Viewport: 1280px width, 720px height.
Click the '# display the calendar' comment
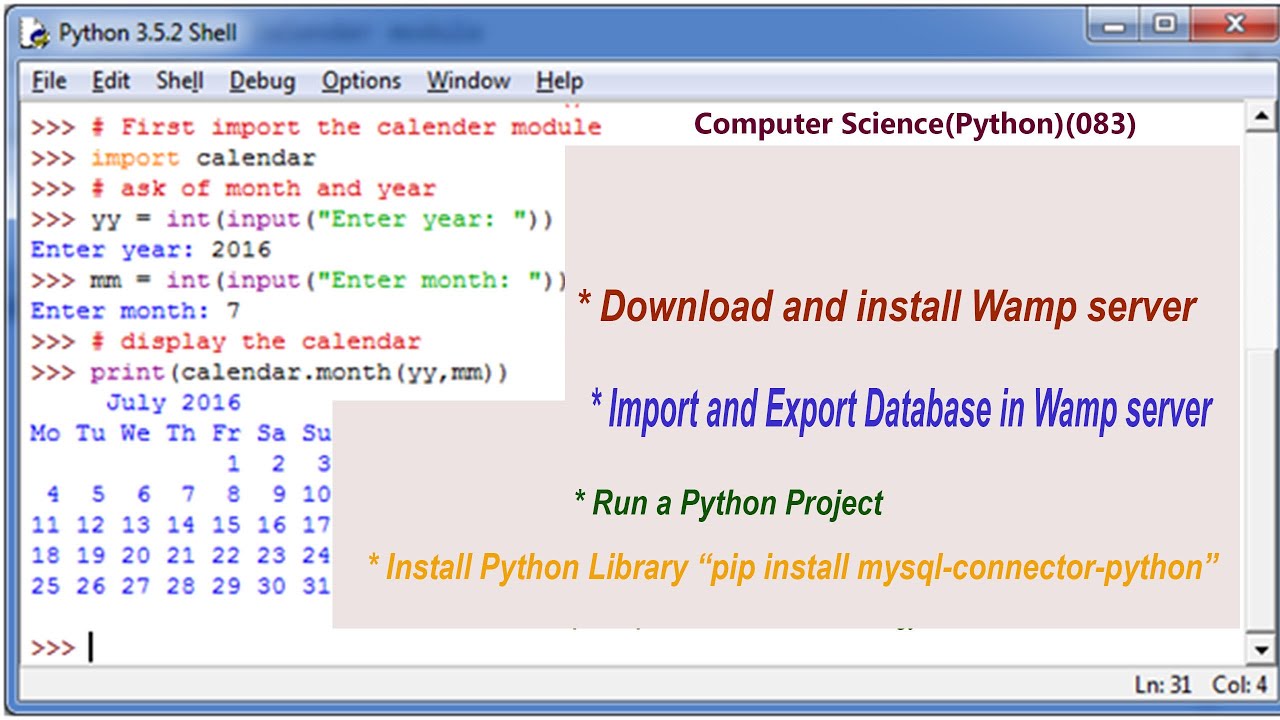point(255,341)
